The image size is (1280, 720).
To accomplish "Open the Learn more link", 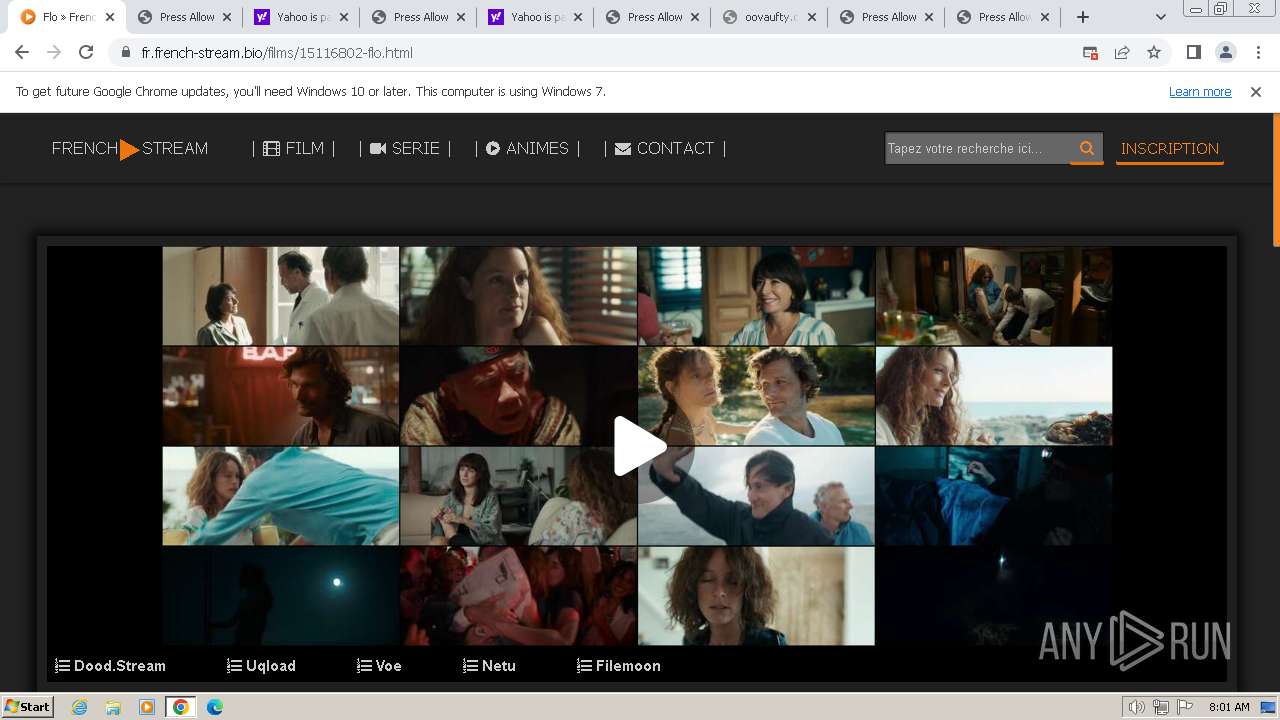I will [x=1200, y=91].
